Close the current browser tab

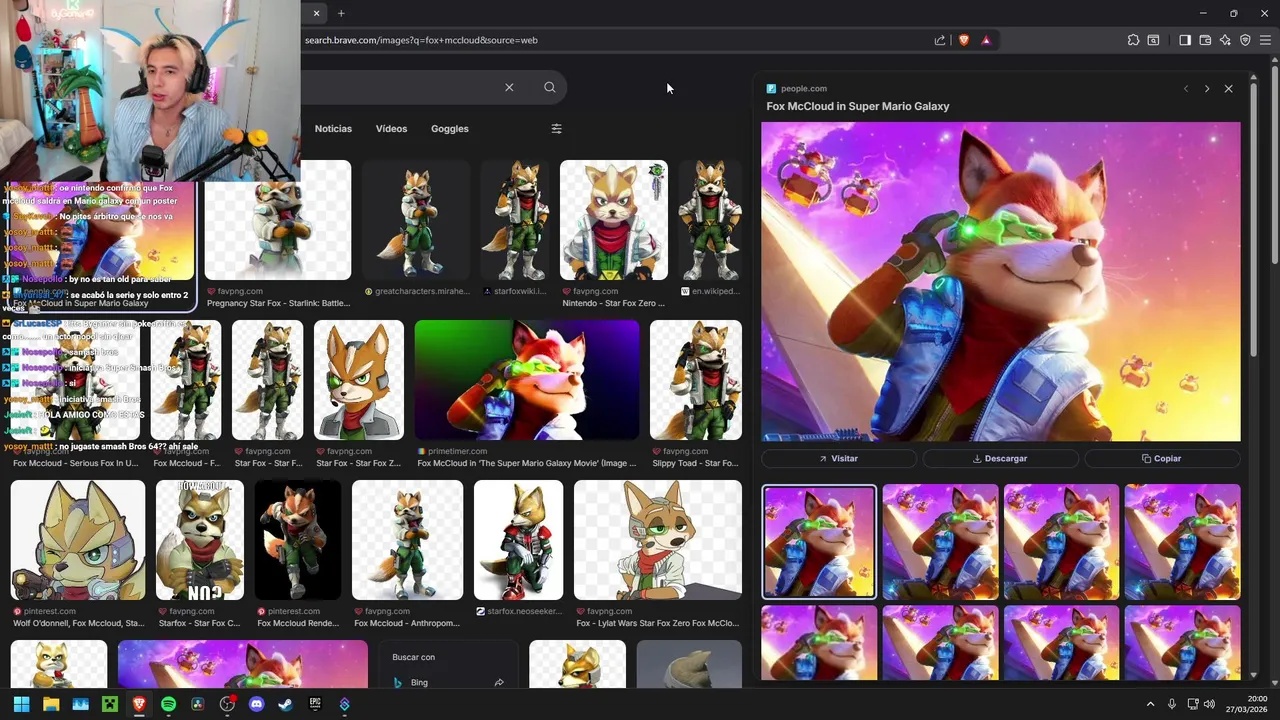coord(316,13)
